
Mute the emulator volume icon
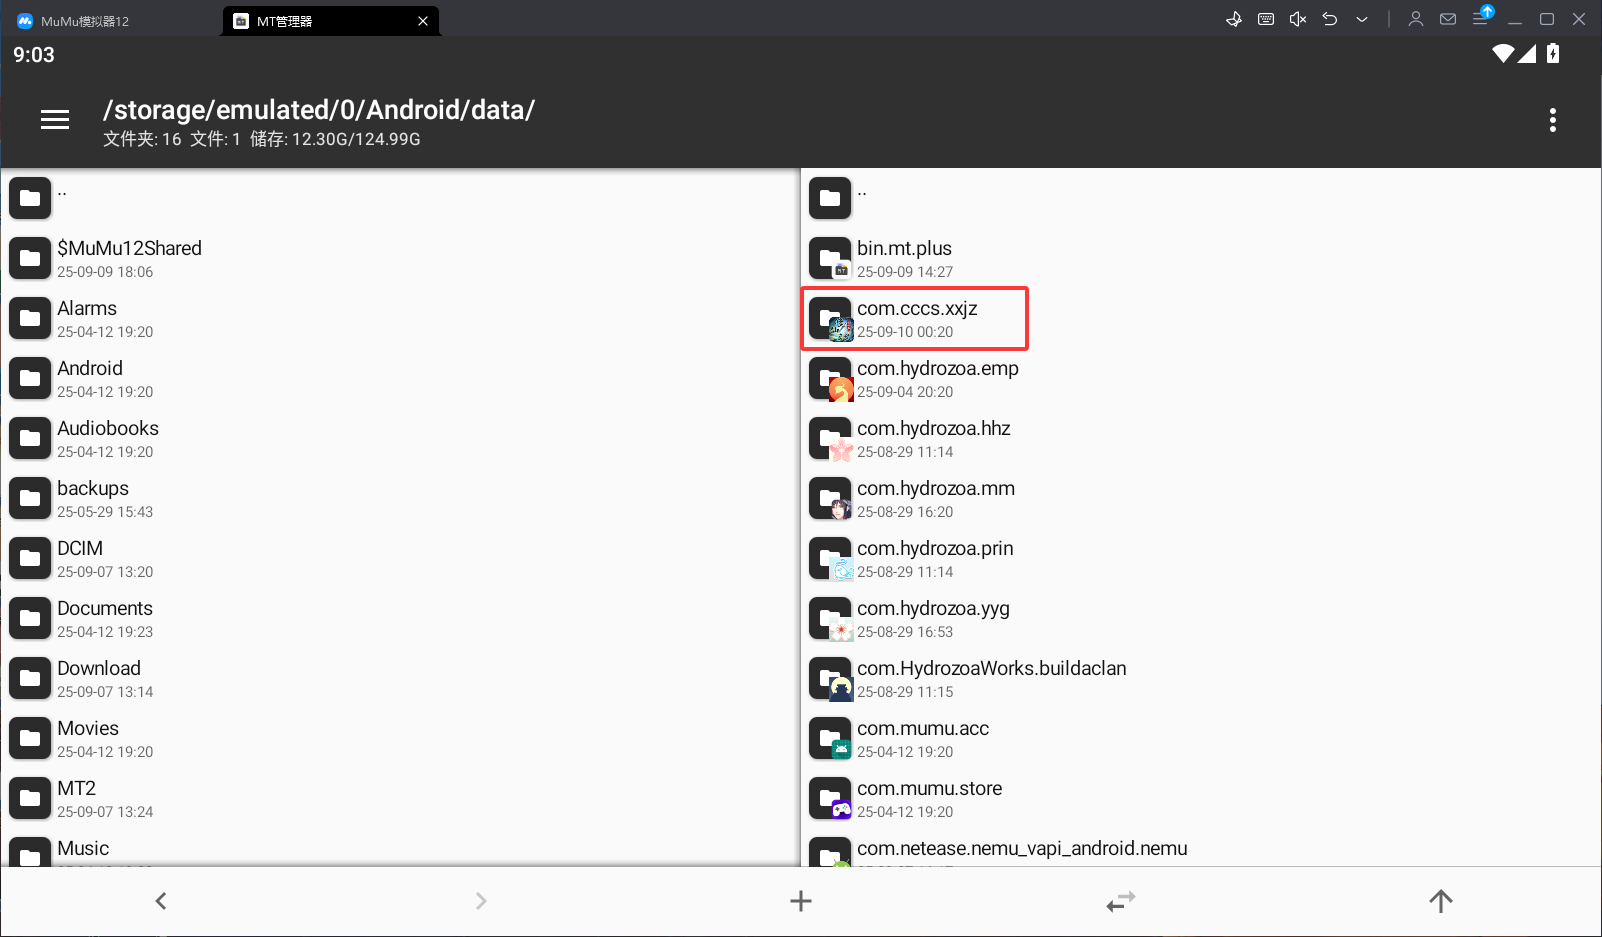(x=1298, y=19)
